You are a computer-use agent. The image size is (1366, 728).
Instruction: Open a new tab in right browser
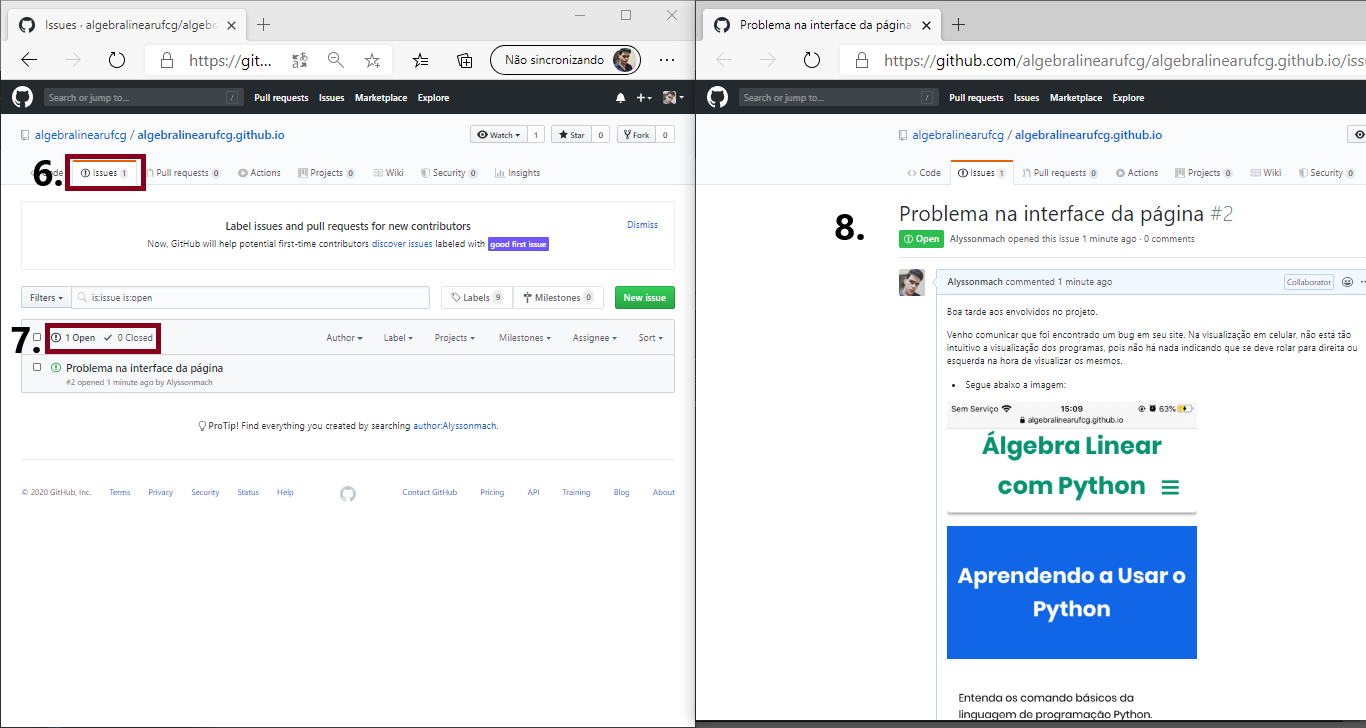pos(959,24)
